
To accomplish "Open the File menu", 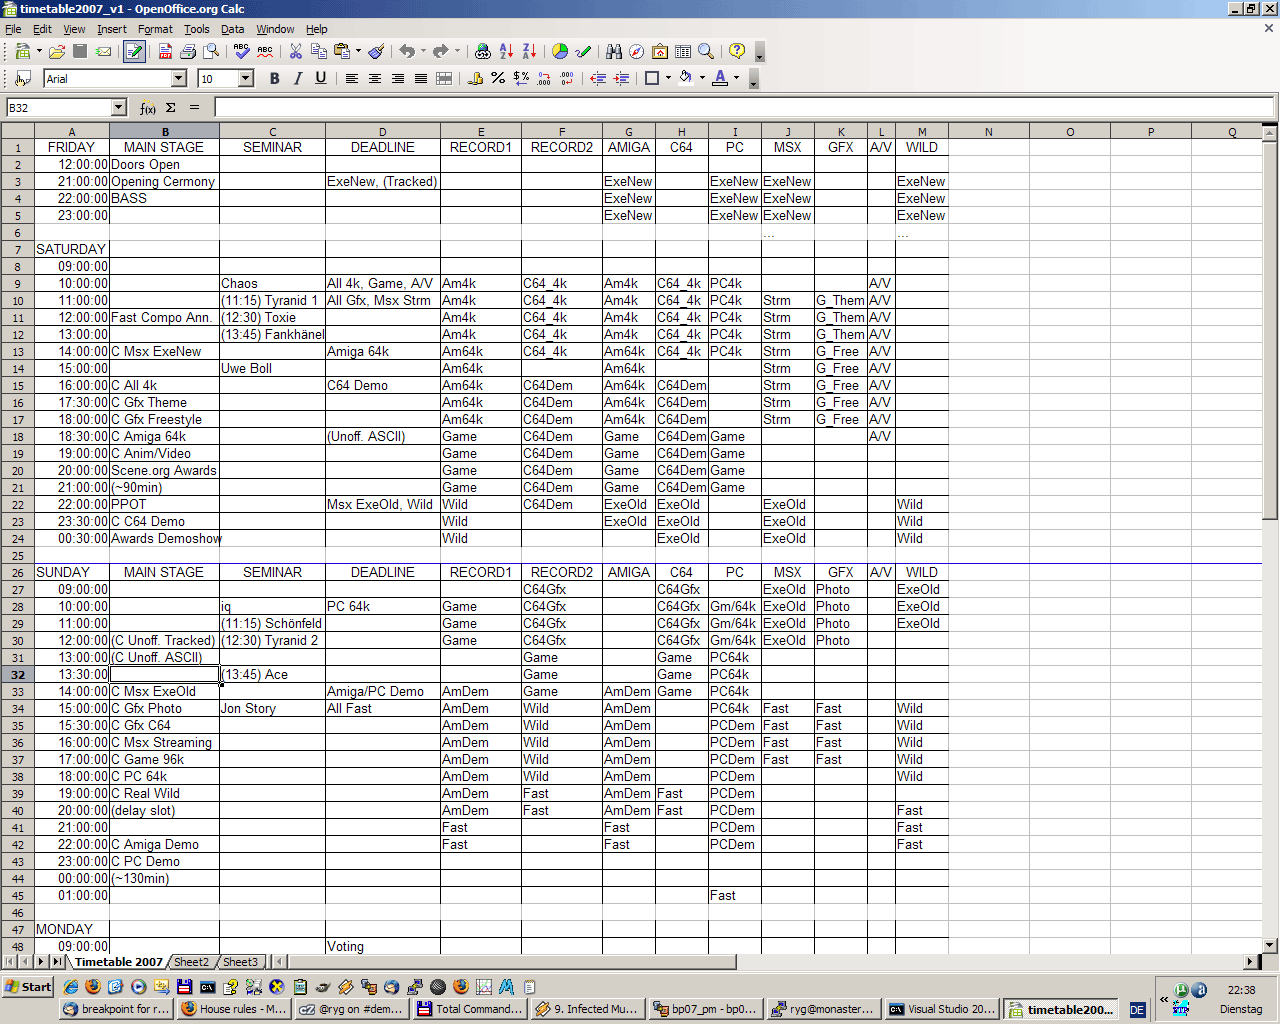I will (x=13, y=29).
